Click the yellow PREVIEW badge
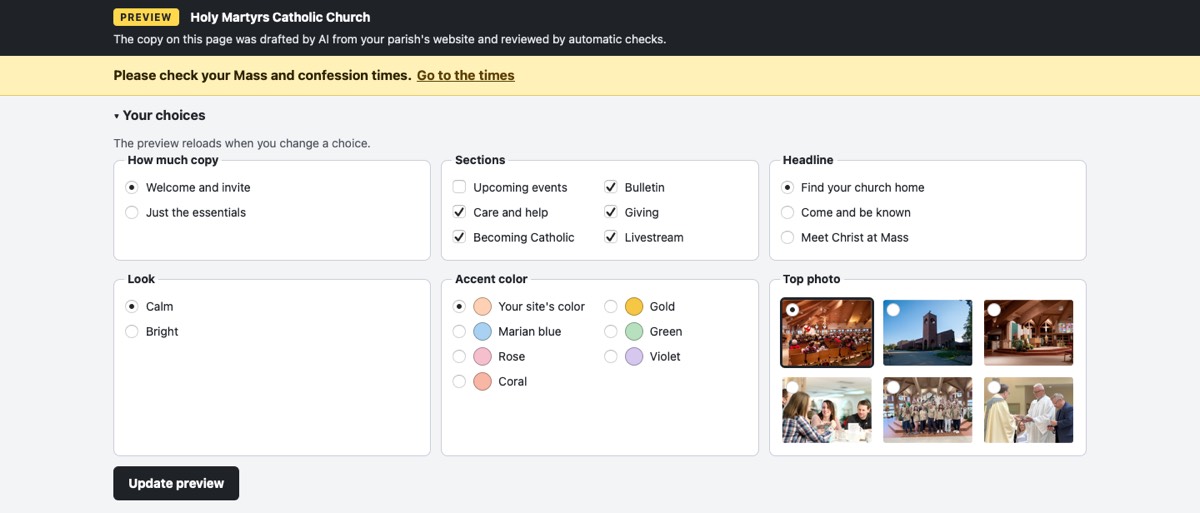Screen dimensions: 1200x513 pos(146,17)
